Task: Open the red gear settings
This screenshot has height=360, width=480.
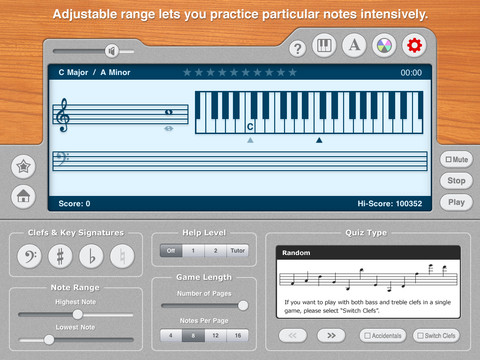Action: 414,45
